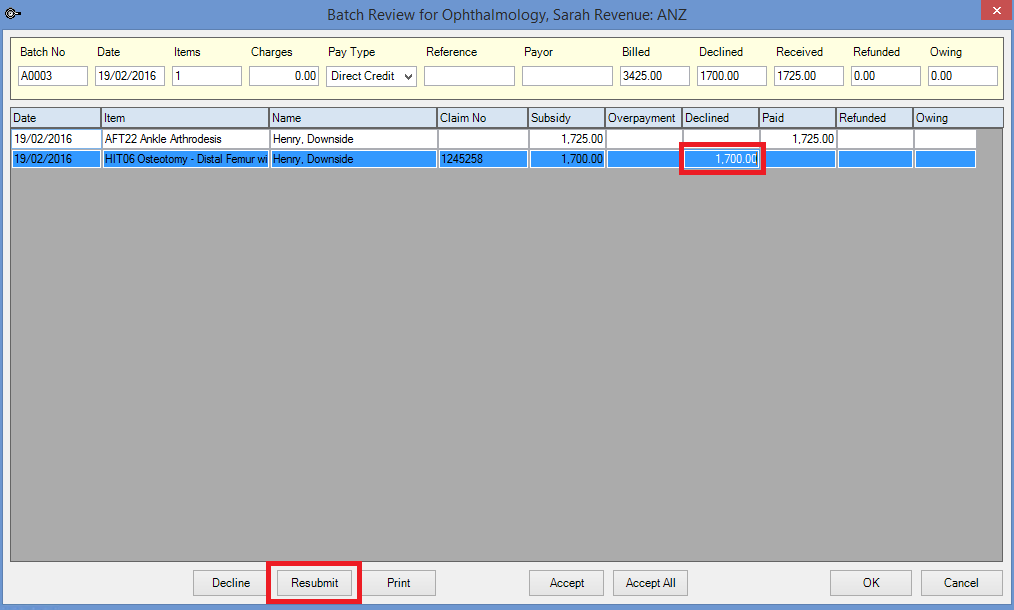Click Henry, Downside in the AFT22 row

click(354, 139)
